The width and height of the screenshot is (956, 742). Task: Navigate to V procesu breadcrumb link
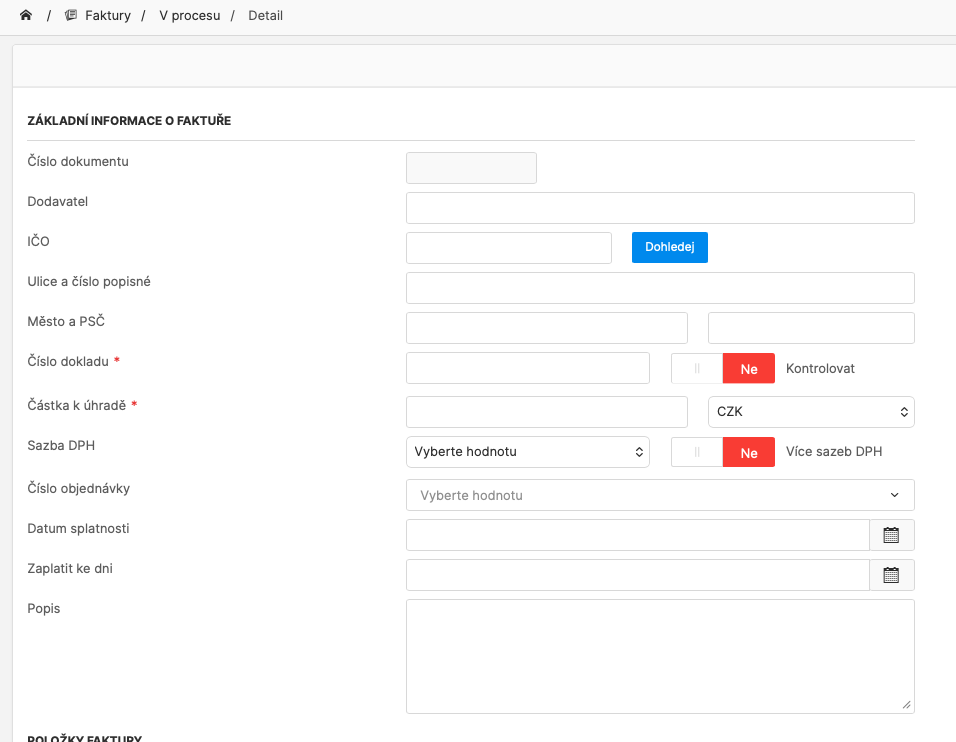pyautogui.click(x=189, y=16)
